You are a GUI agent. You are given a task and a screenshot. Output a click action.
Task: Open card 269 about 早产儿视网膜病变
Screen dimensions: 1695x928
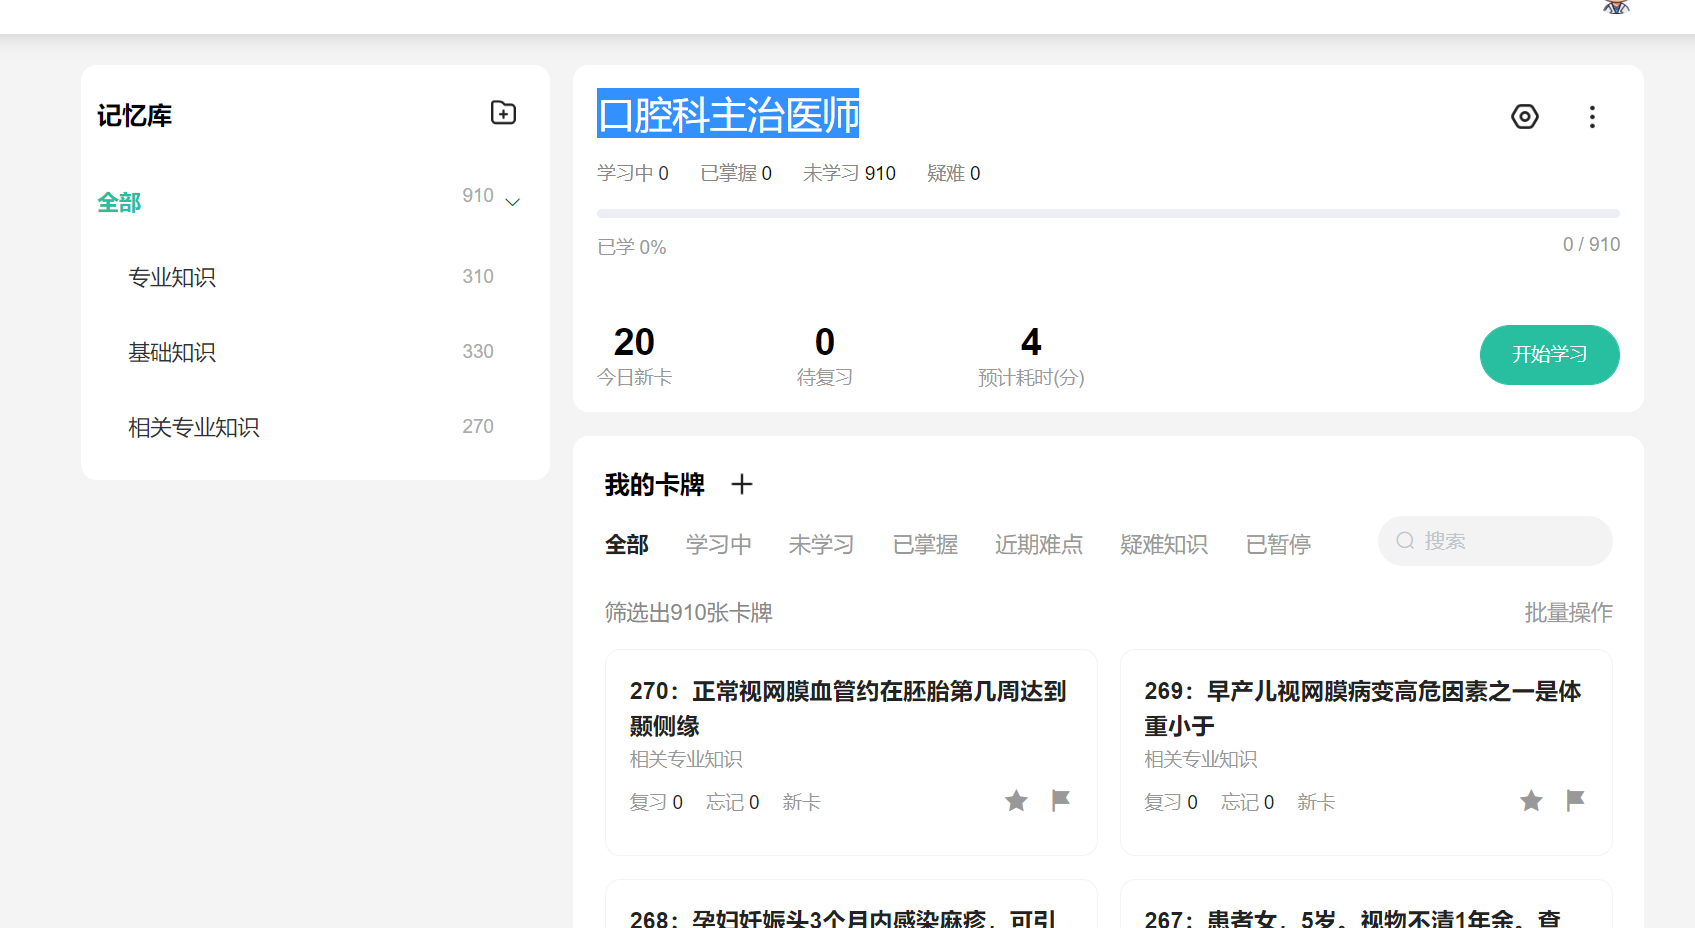pos(1366,752)
